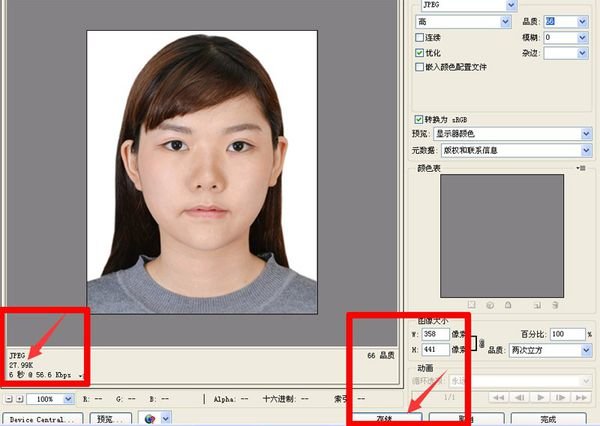Click the W width field showing 358

[435, 334]
